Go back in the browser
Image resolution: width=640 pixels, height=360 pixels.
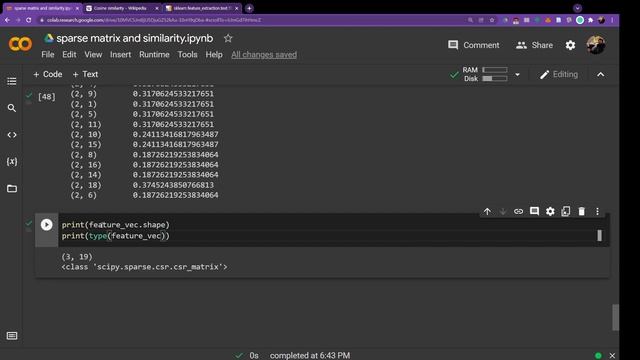7,20
